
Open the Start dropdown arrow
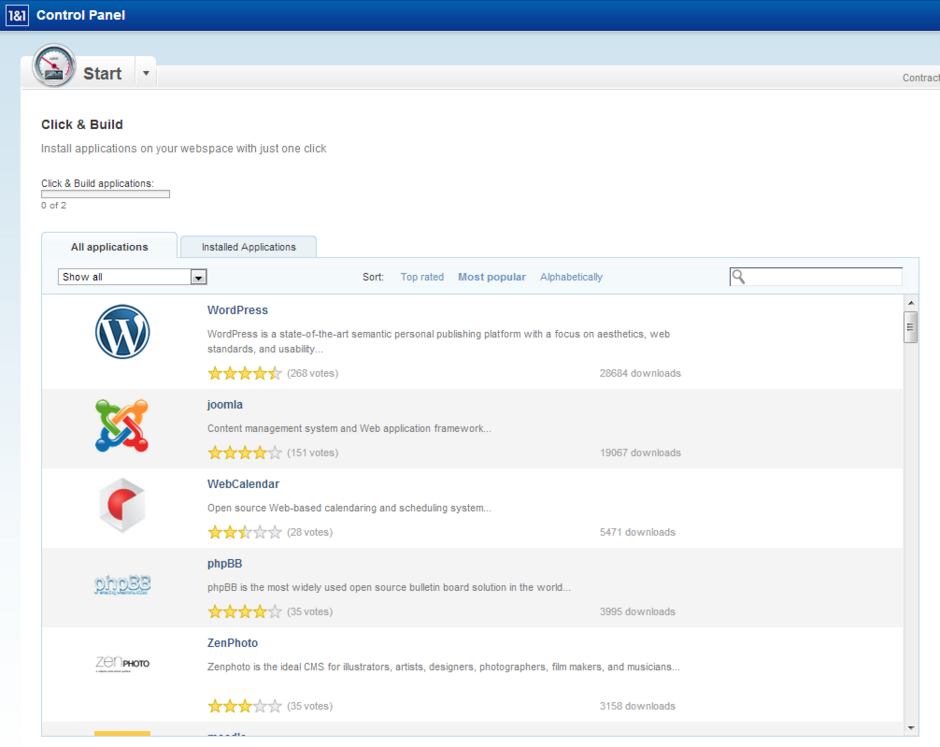(x=146, y=73)
